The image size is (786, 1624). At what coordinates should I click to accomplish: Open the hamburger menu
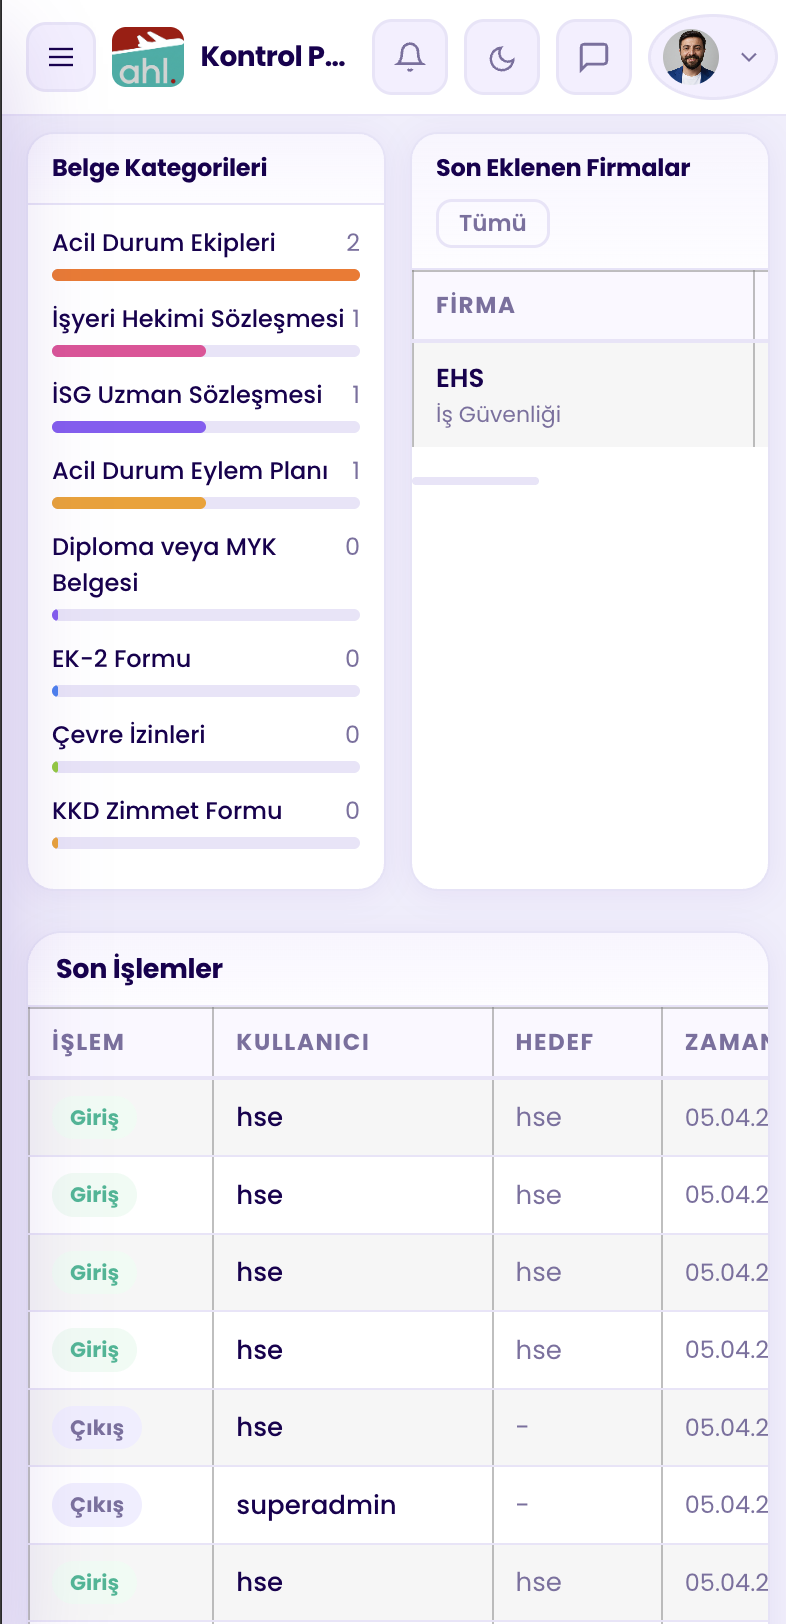tap(61, 57)
